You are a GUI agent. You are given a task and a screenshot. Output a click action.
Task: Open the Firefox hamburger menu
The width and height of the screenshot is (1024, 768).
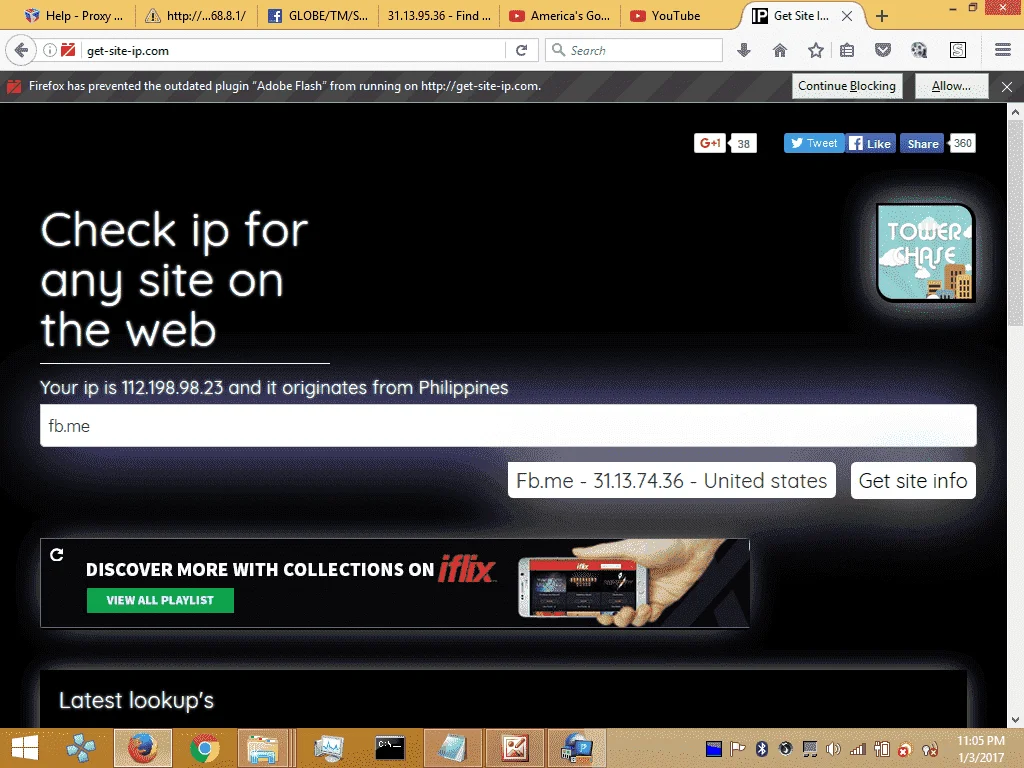click(1003, 50)
